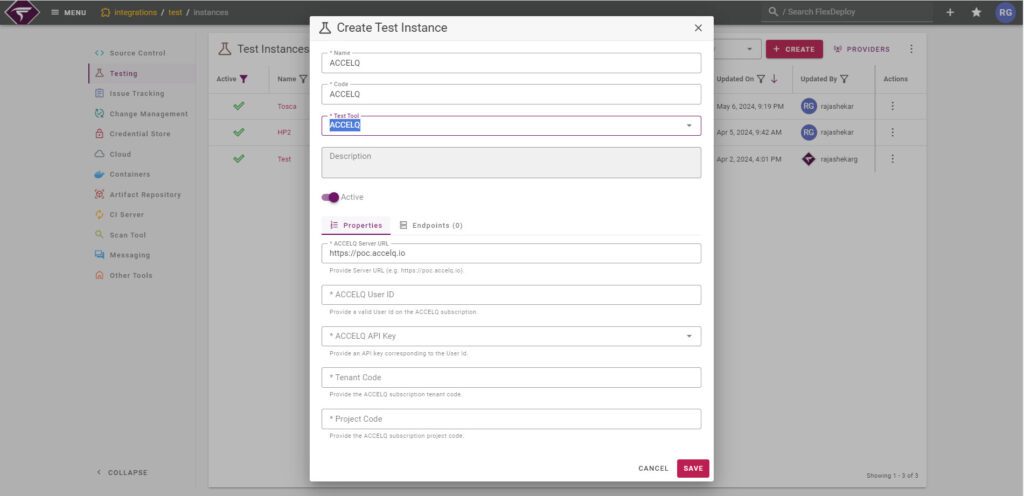Image resolution: width=1024 pixels, height=496 pixels.
Task: Select Testing in sidebar
Action: click(123, 74)
